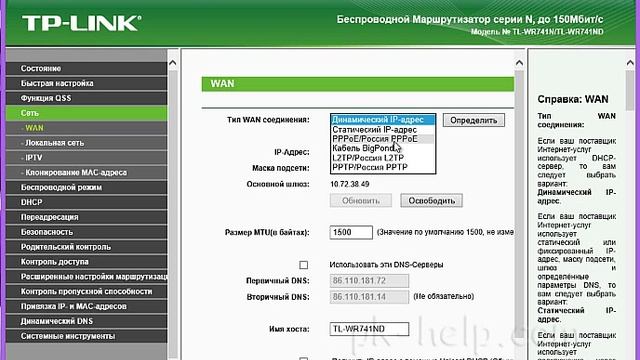Enable Использовать эти DNS-Серверы checkbox
Viewport: 640px width, 360px height.
pyautogui.click(x=304, y=265)
